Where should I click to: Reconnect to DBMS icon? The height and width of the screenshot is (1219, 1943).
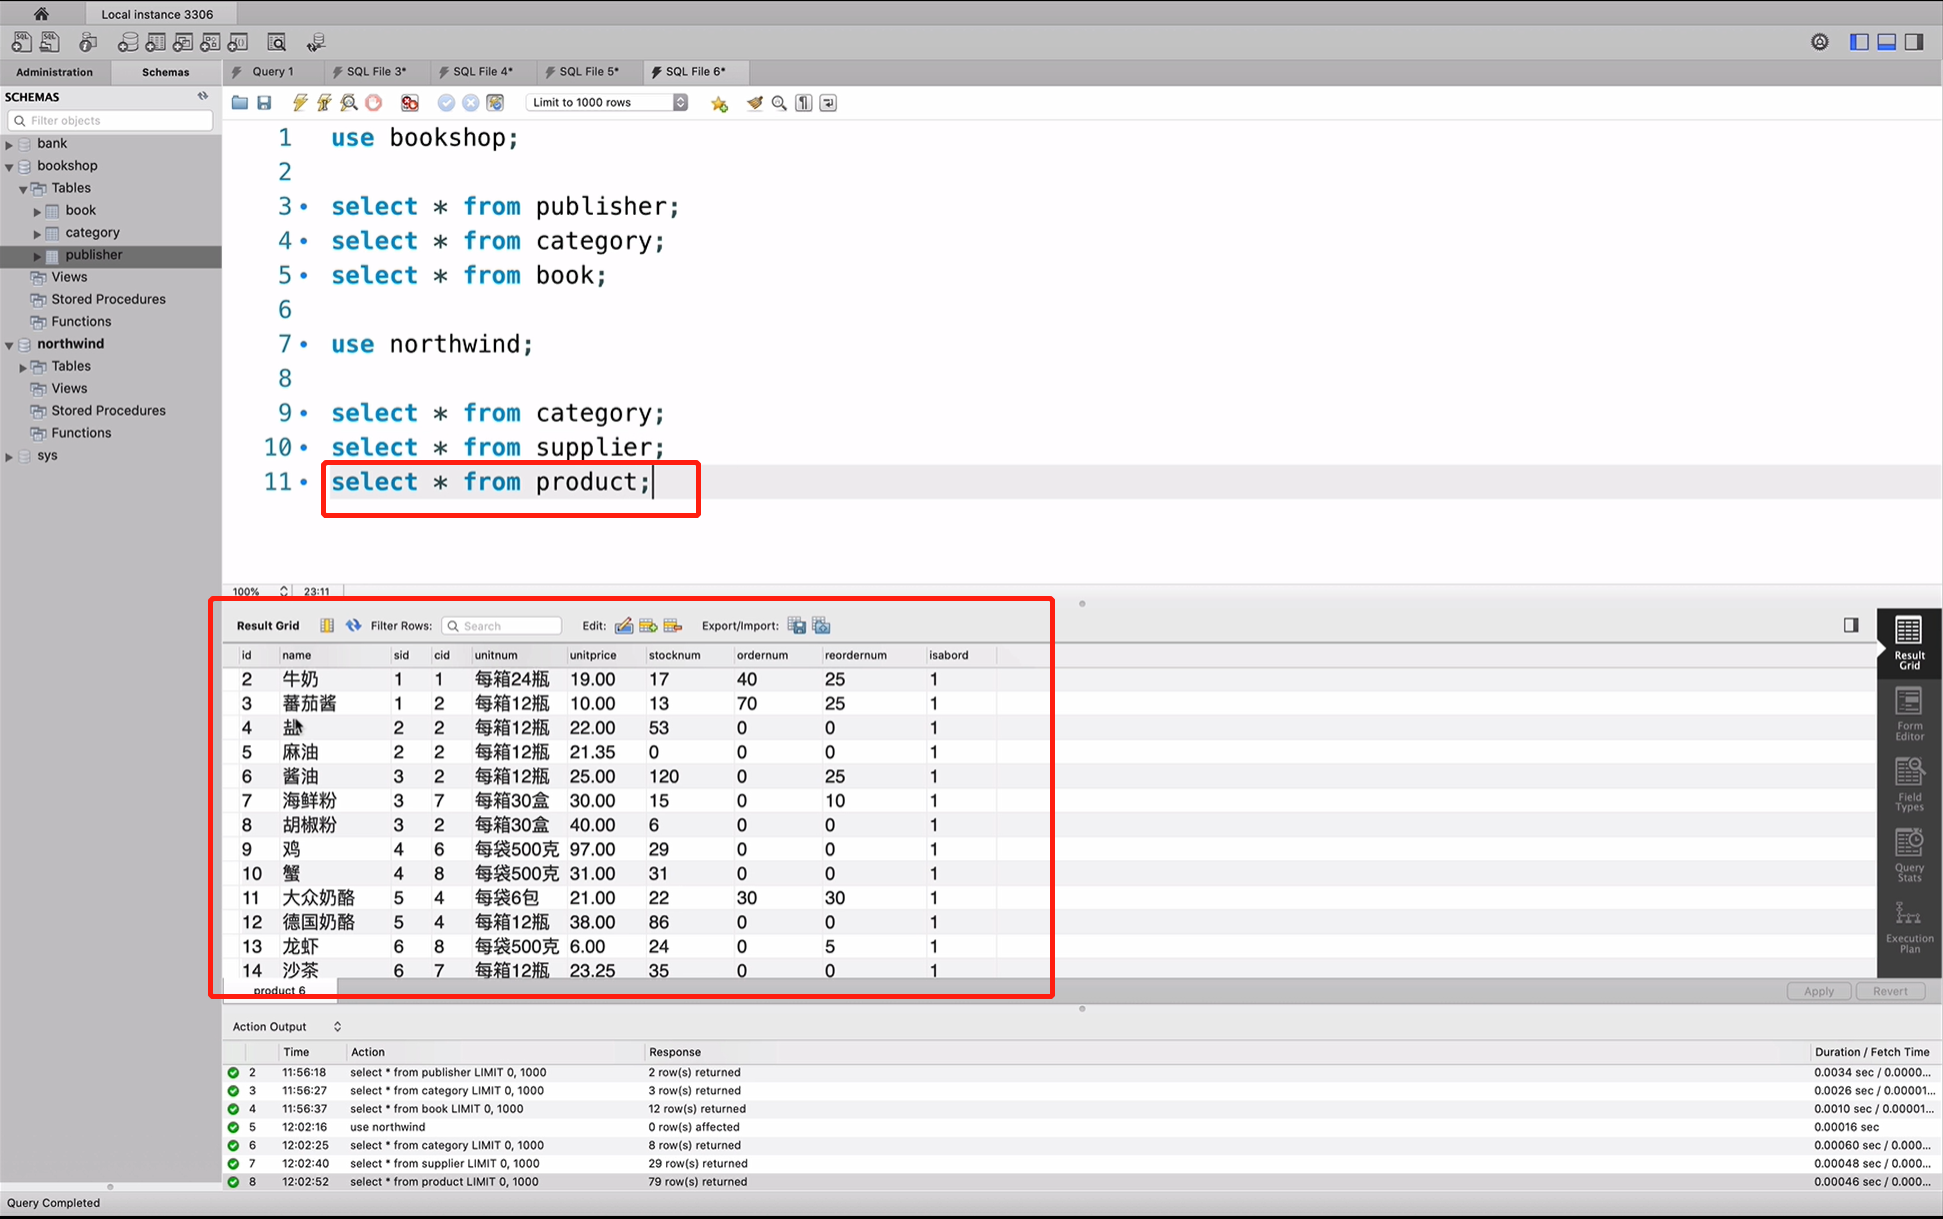pos(316,42)
